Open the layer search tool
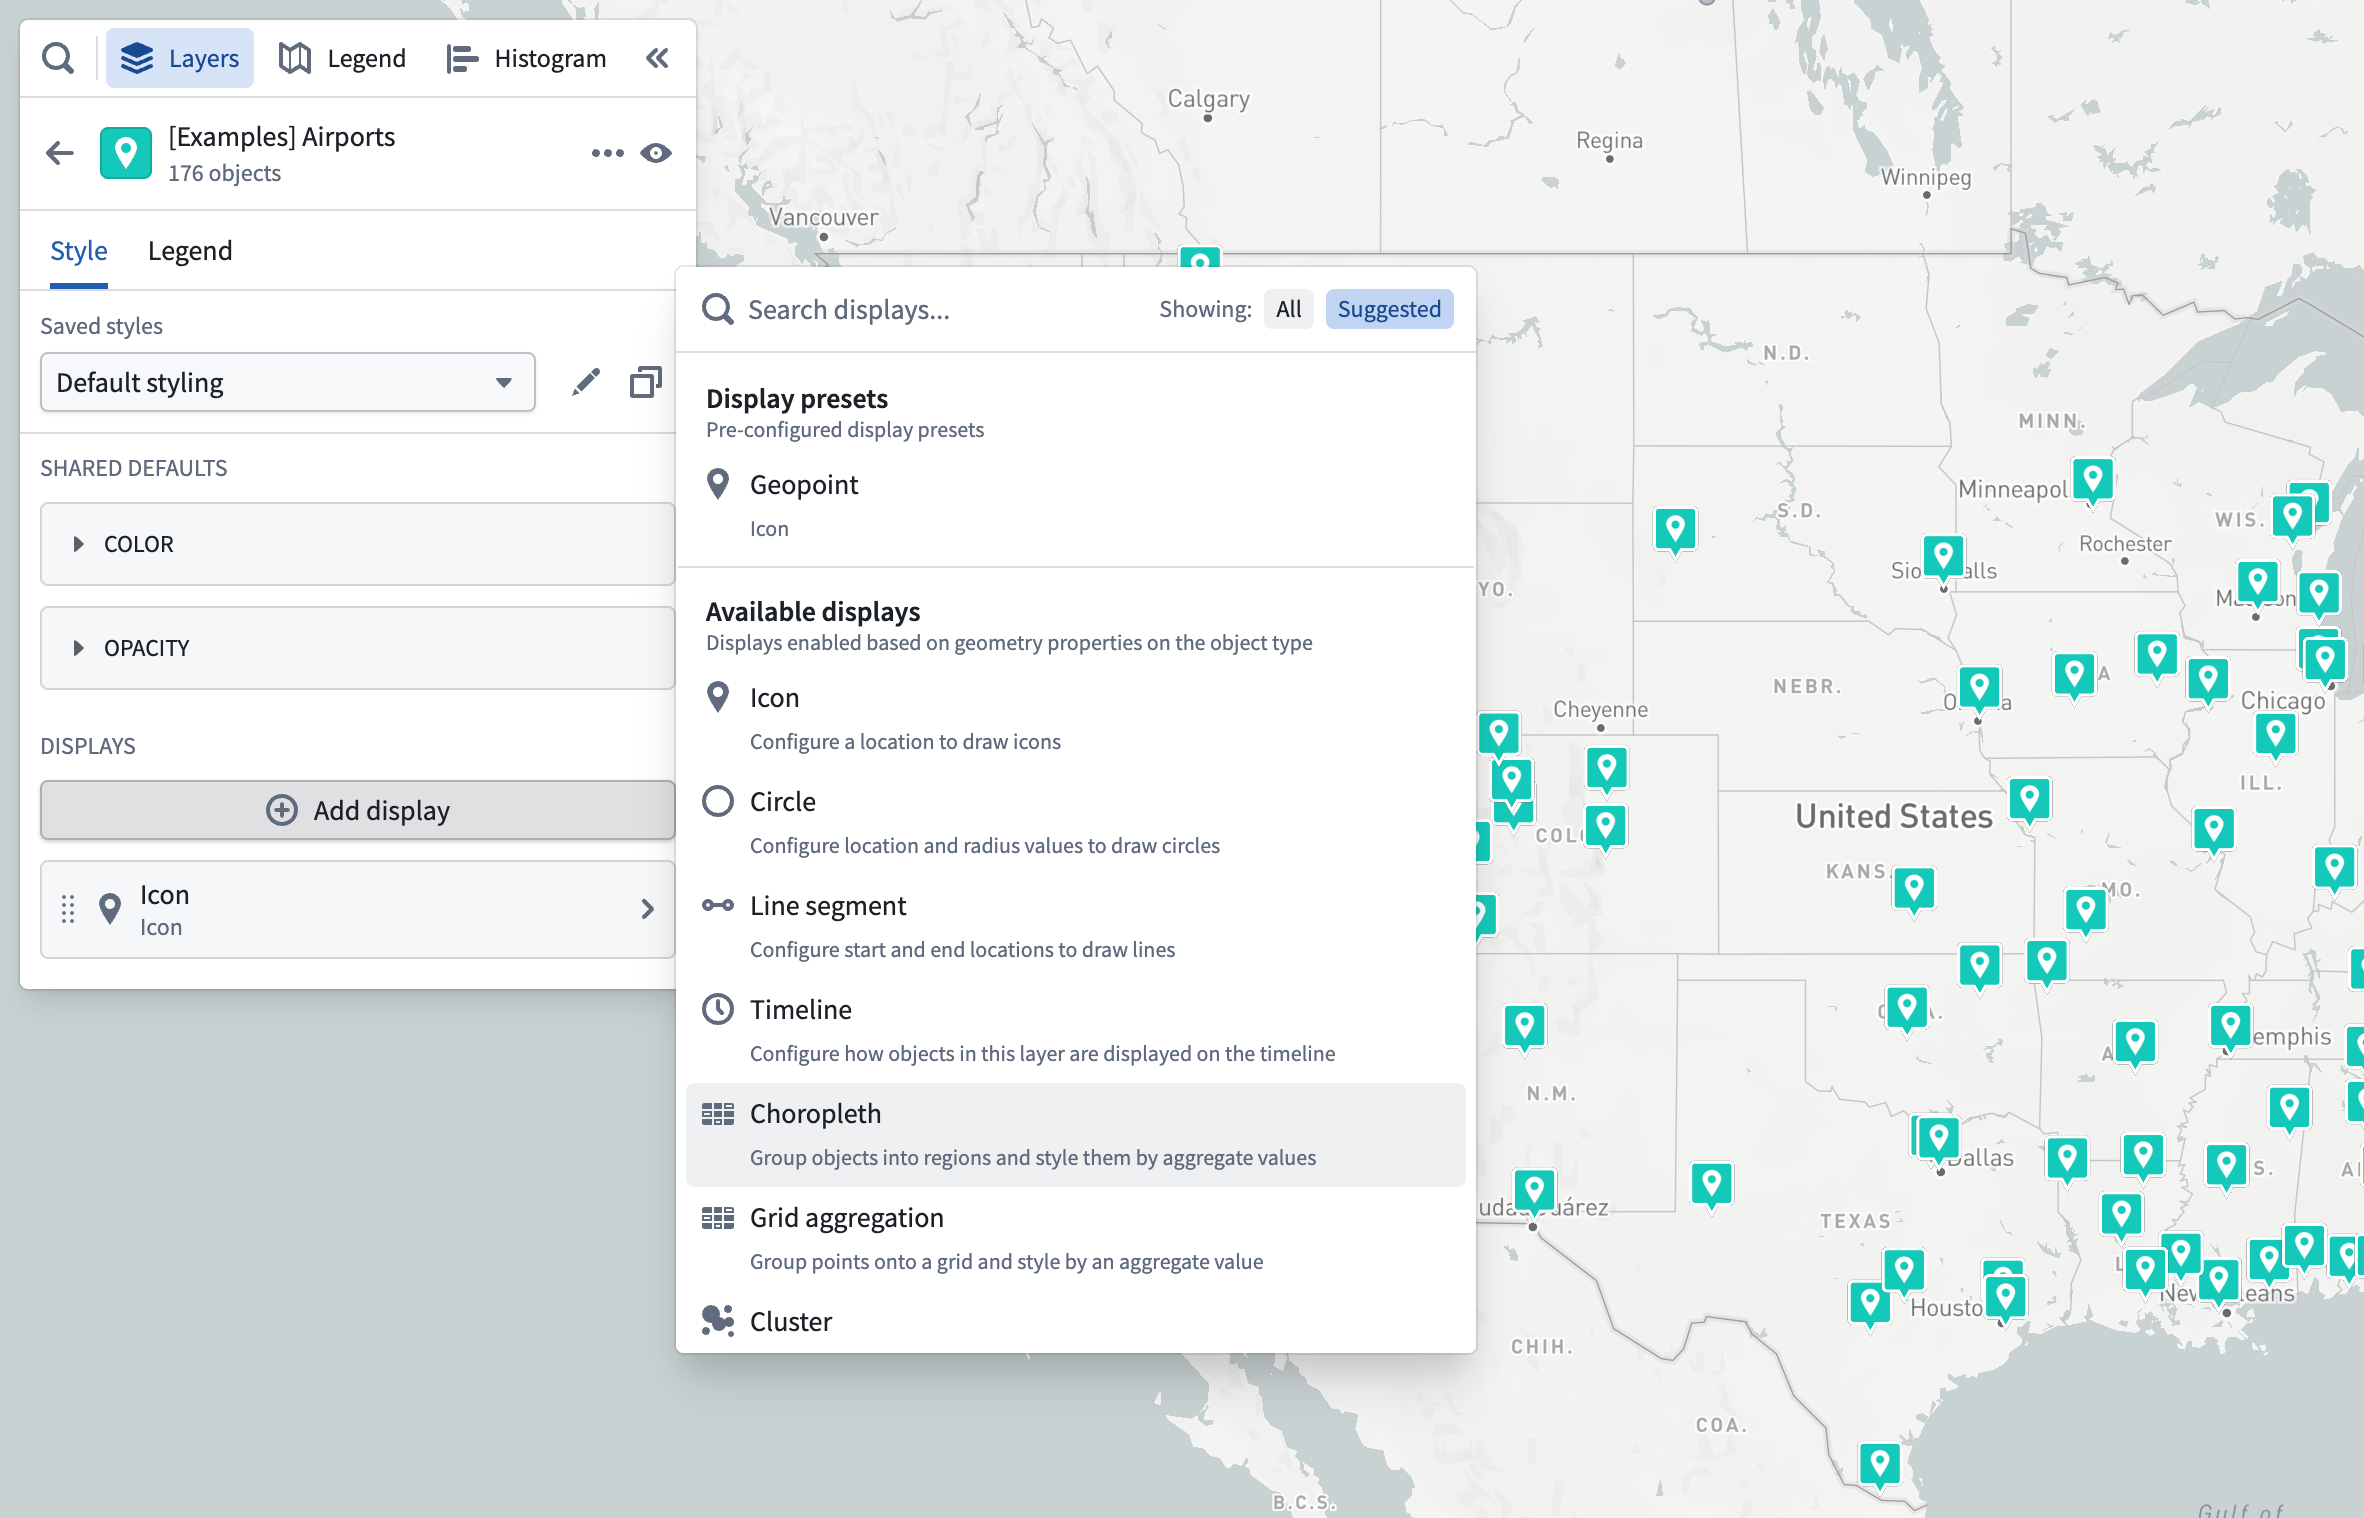Image resolution: width=2364 pixels, height=1518 pixels. point(57,57)
